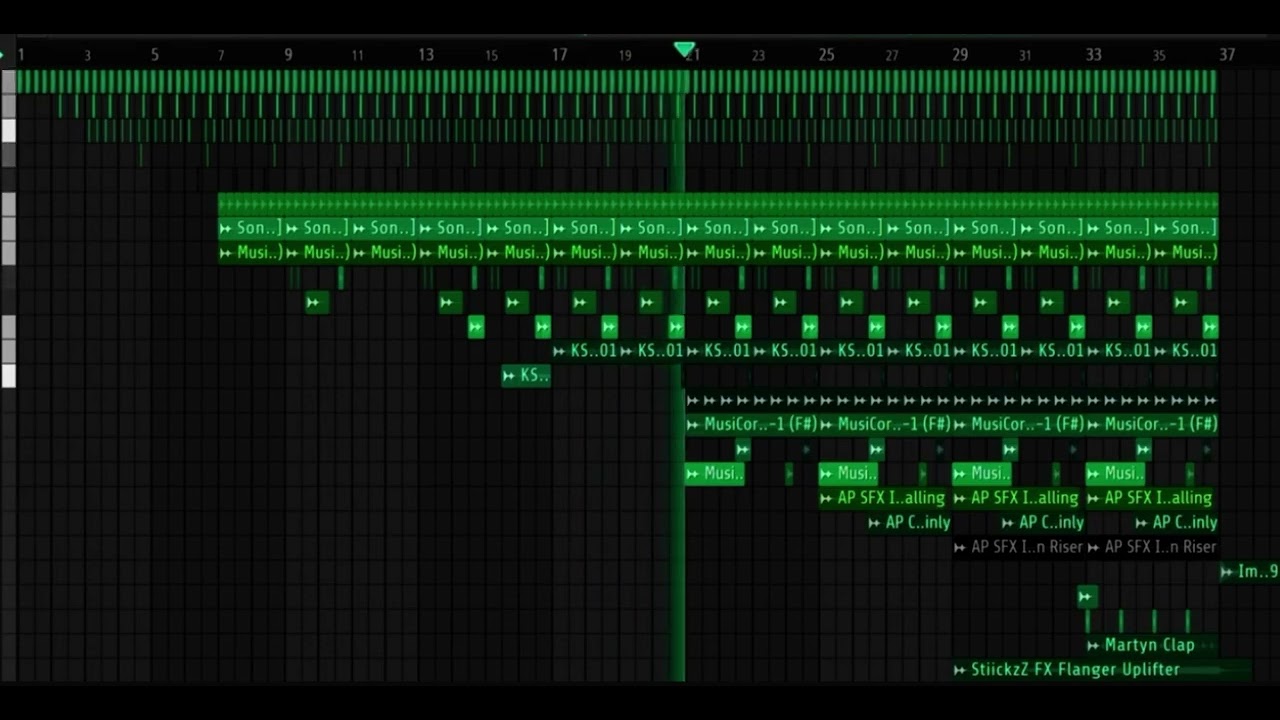
Task: Select the AP C..inly clip before bar 31
Action: [1043, 522]
